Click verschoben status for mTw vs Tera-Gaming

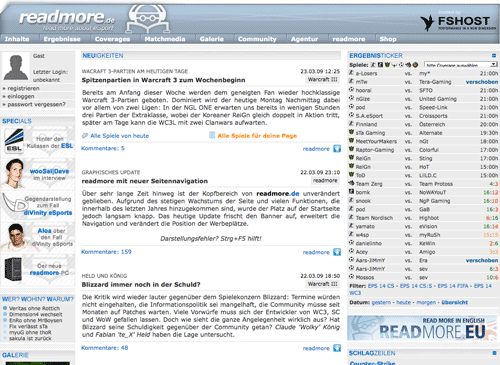(482, 82)
